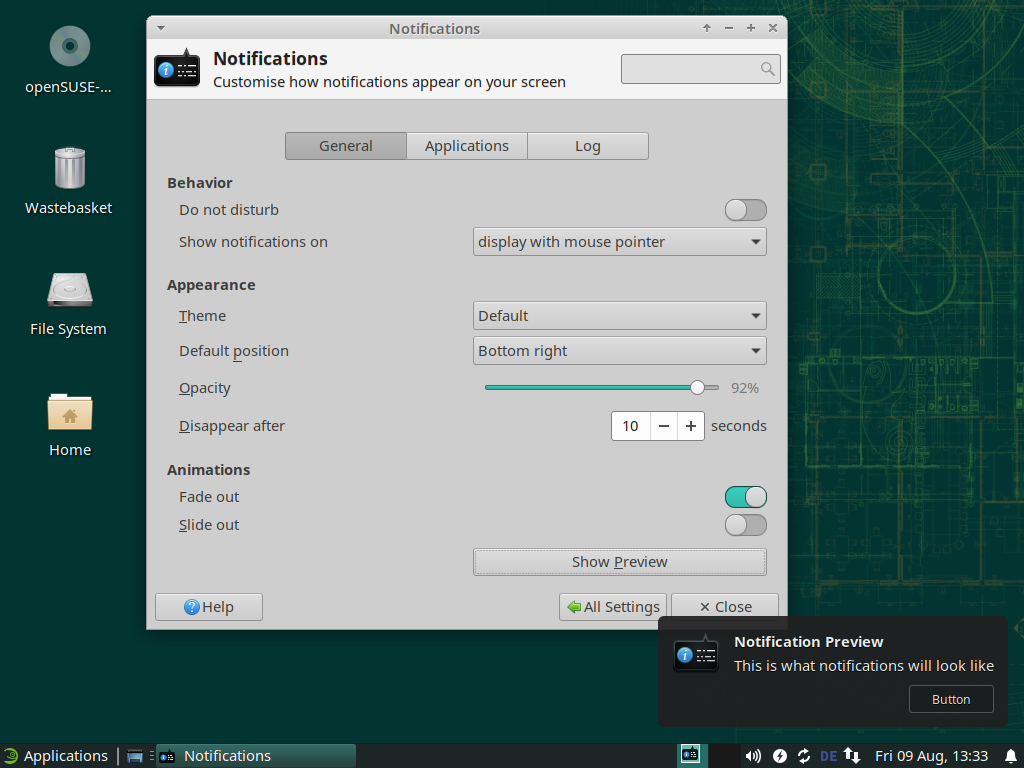1024x768 pixels.
Task: Click the software update tray icon
Action: pyautogui.click(x=804, y=756)
